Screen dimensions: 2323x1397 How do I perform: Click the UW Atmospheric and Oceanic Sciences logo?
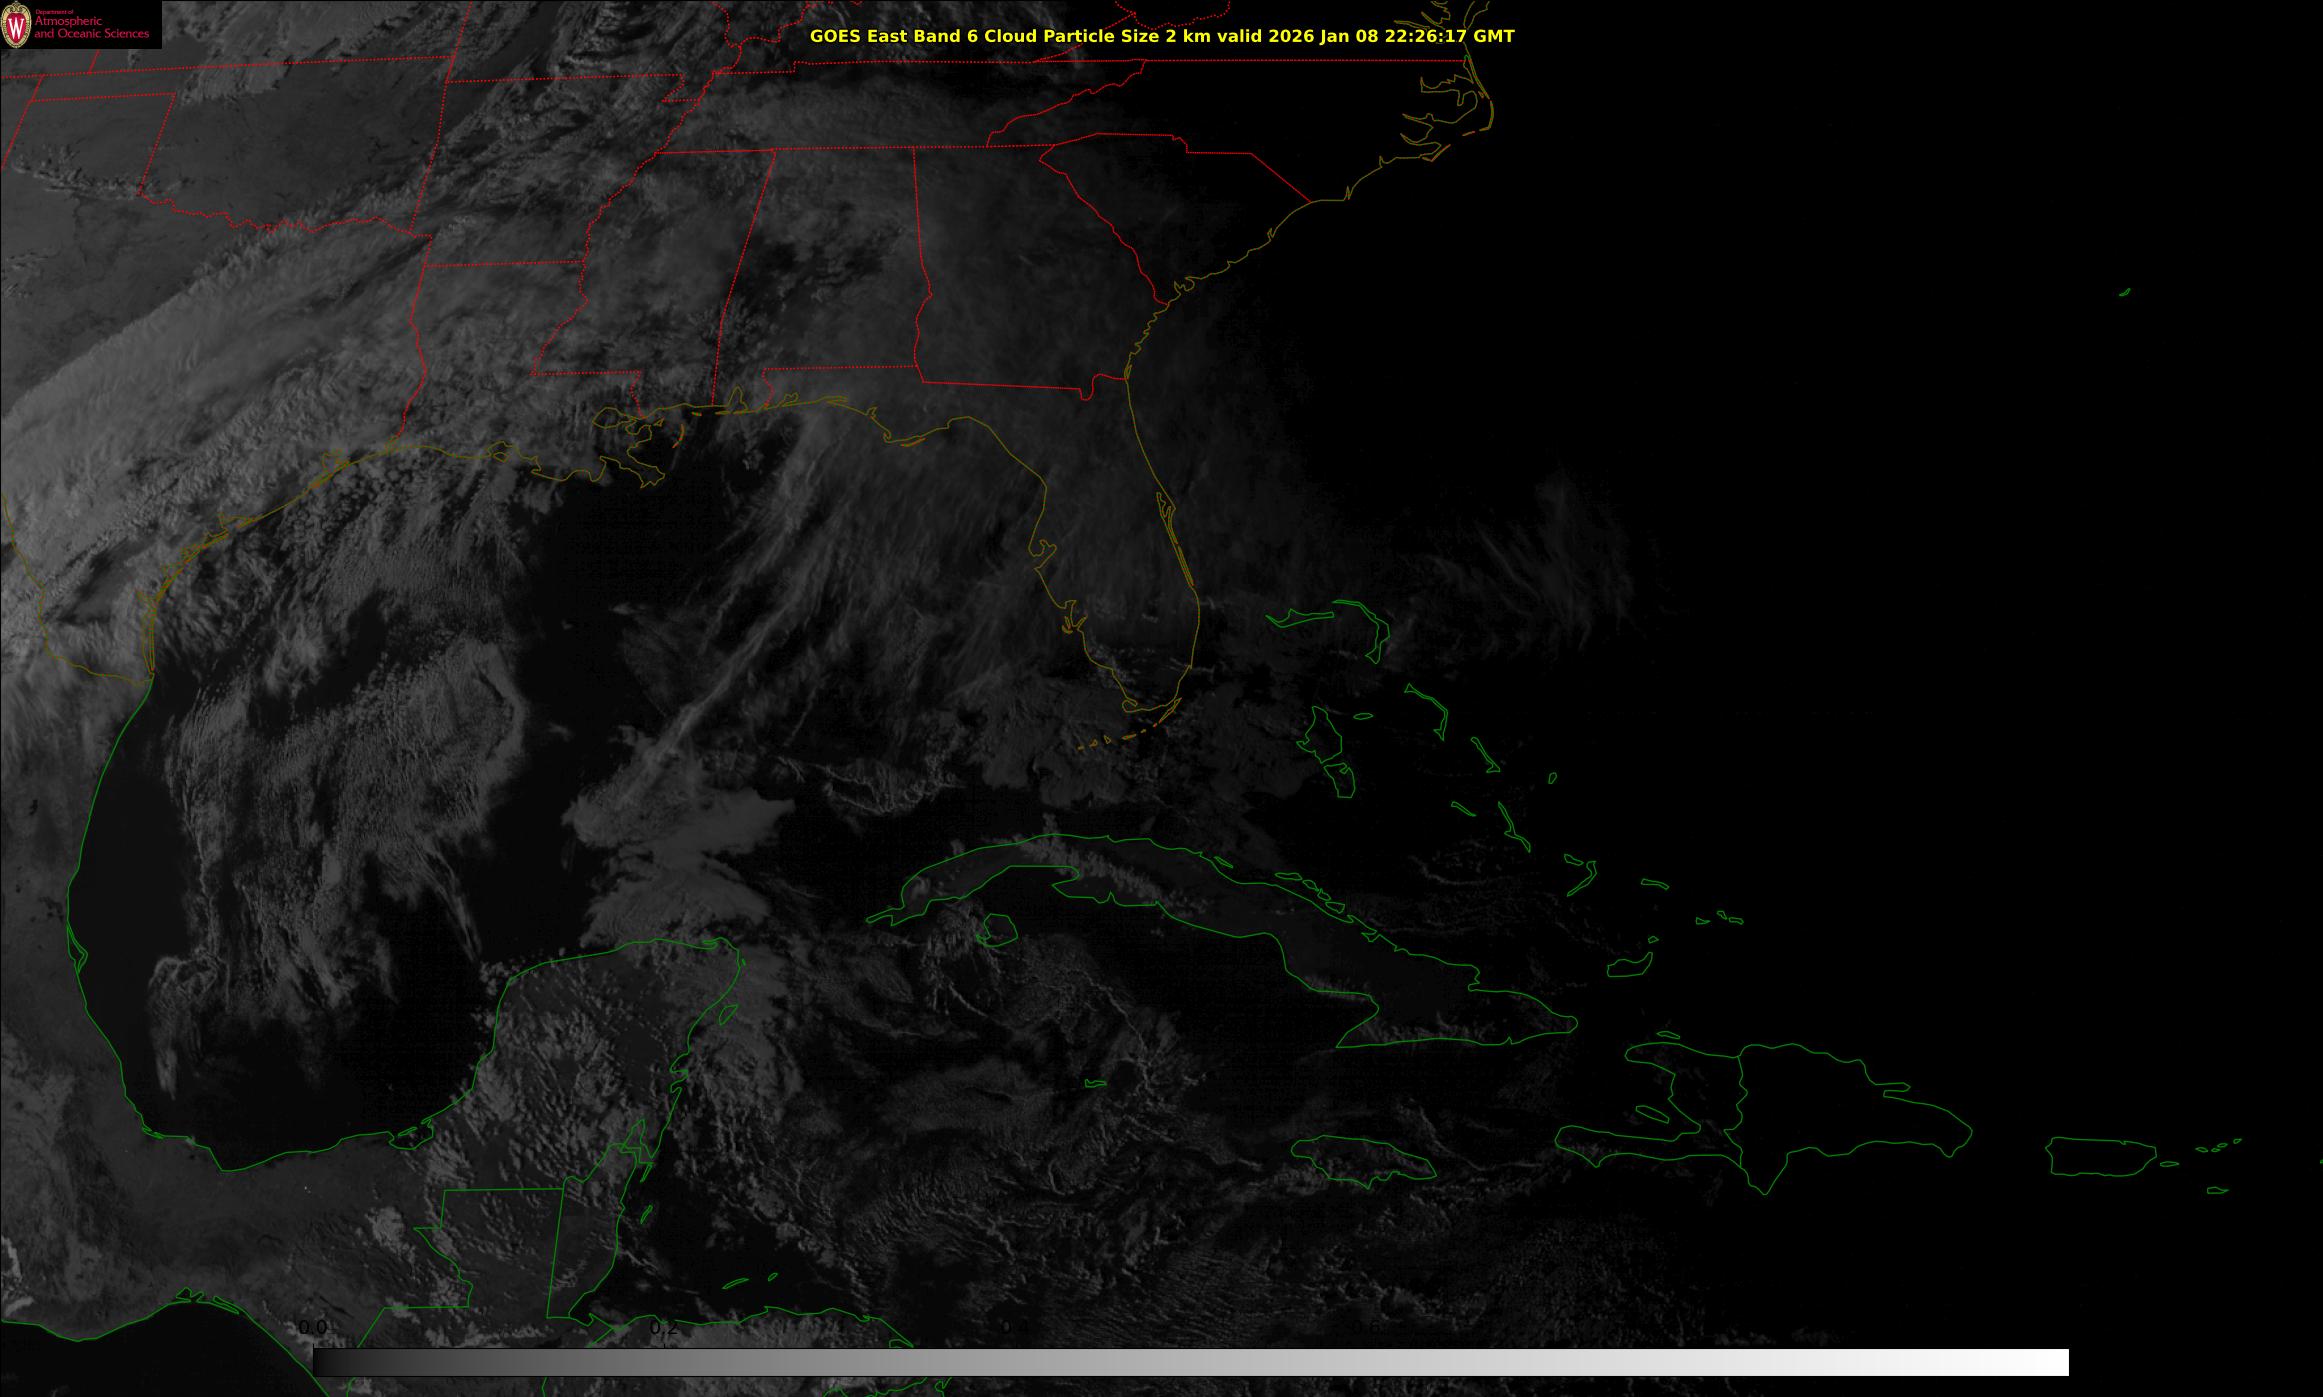[80, 24]
